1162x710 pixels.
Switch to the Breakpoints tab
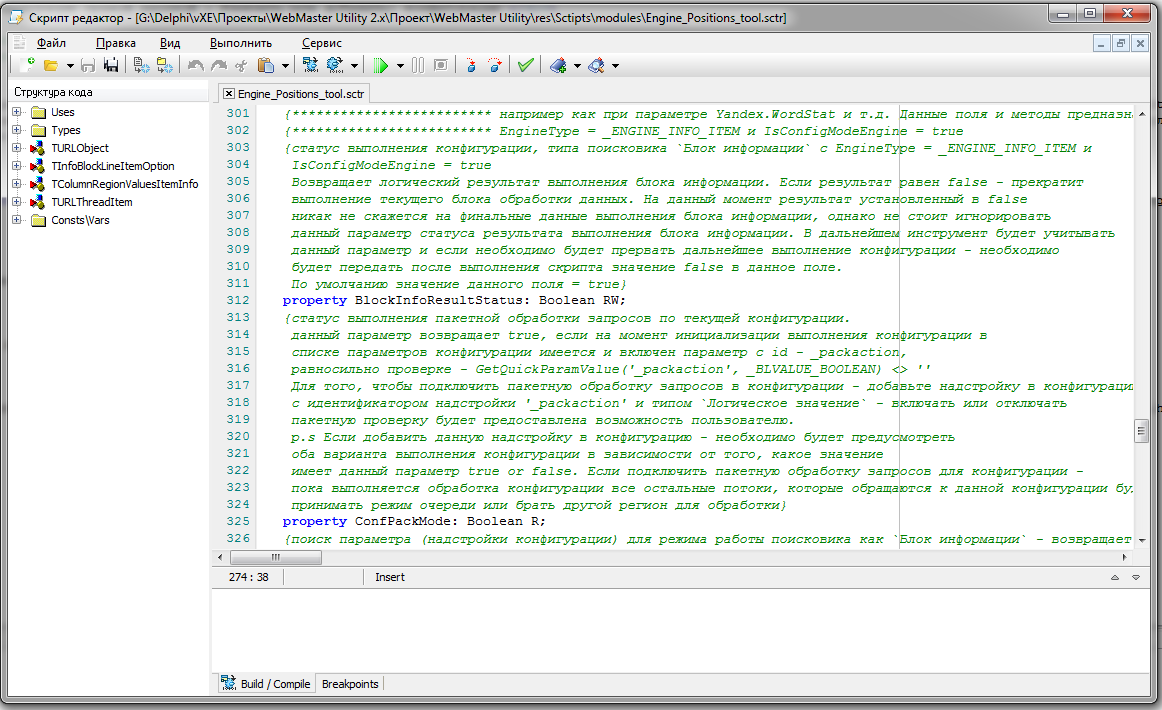[350, 684]
